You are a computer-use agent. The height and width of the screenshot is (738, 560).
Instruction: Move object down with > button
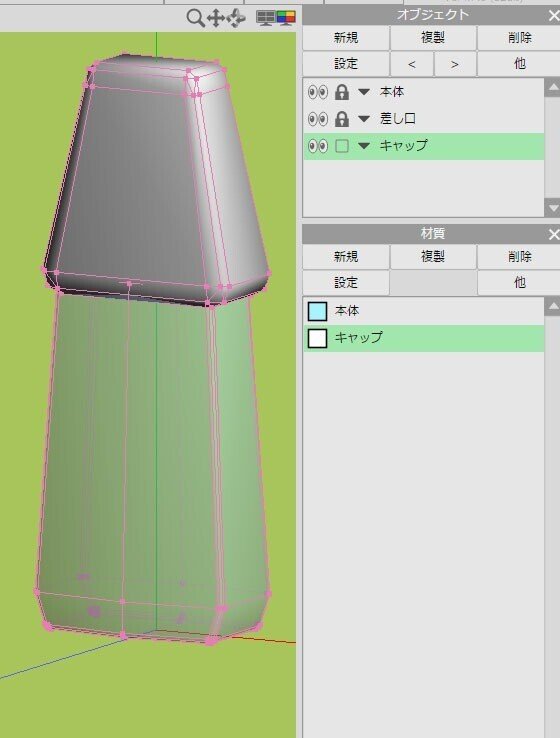[x=455, y=64]
